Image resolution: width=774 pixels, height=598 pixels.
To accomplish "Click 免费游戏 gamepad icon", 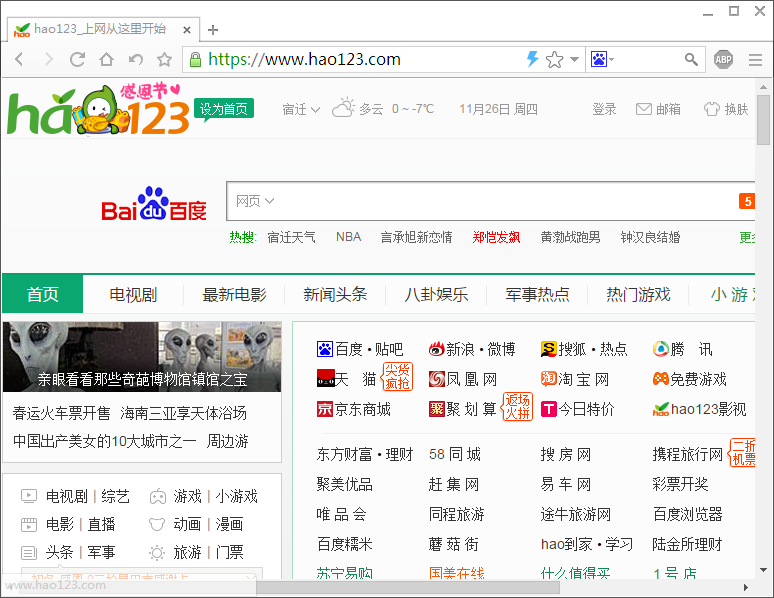I will pos(660,379).
